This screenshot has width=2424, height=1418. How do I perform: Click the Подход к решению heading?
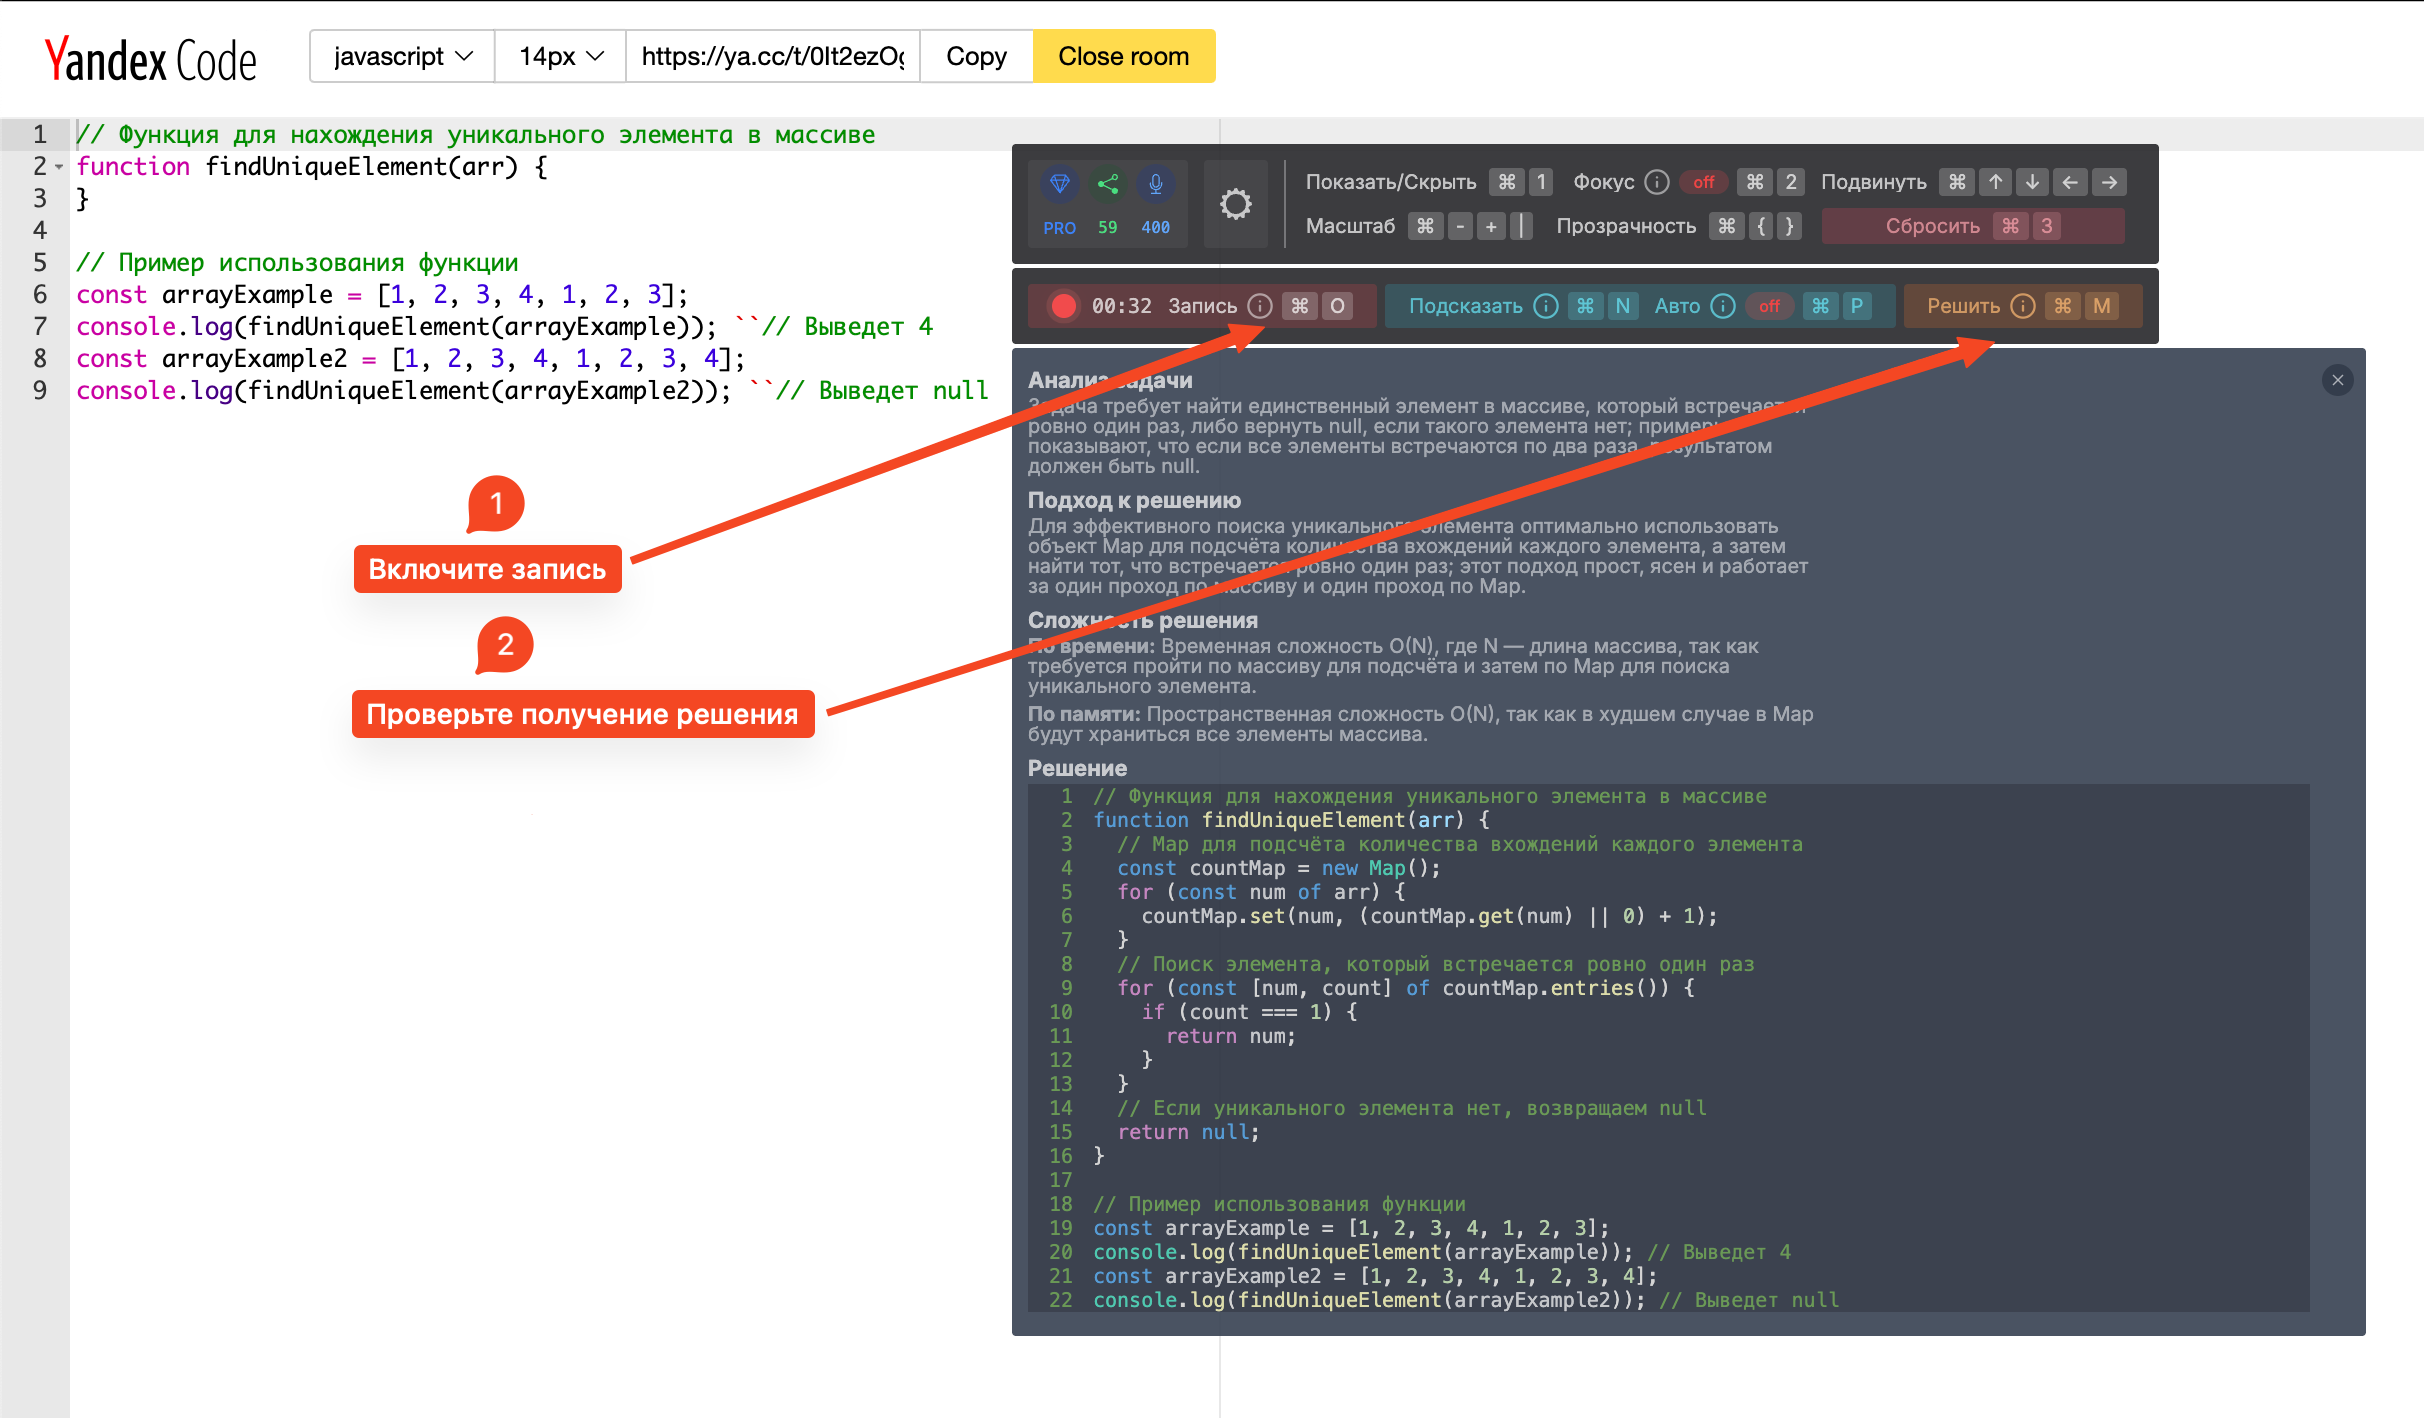[x=1134, y=500]
